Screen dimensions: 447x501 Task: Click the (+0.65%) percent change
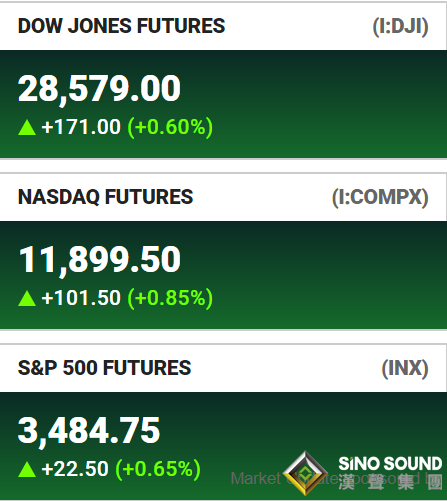[158, 469]
